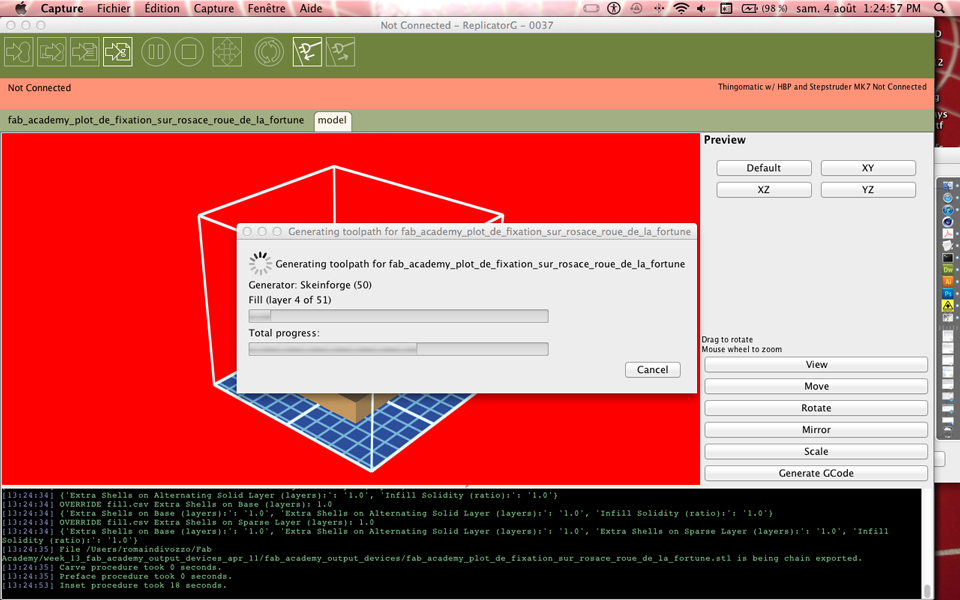Switch preview to XY view
960x600 pixels.
[868, 168]
